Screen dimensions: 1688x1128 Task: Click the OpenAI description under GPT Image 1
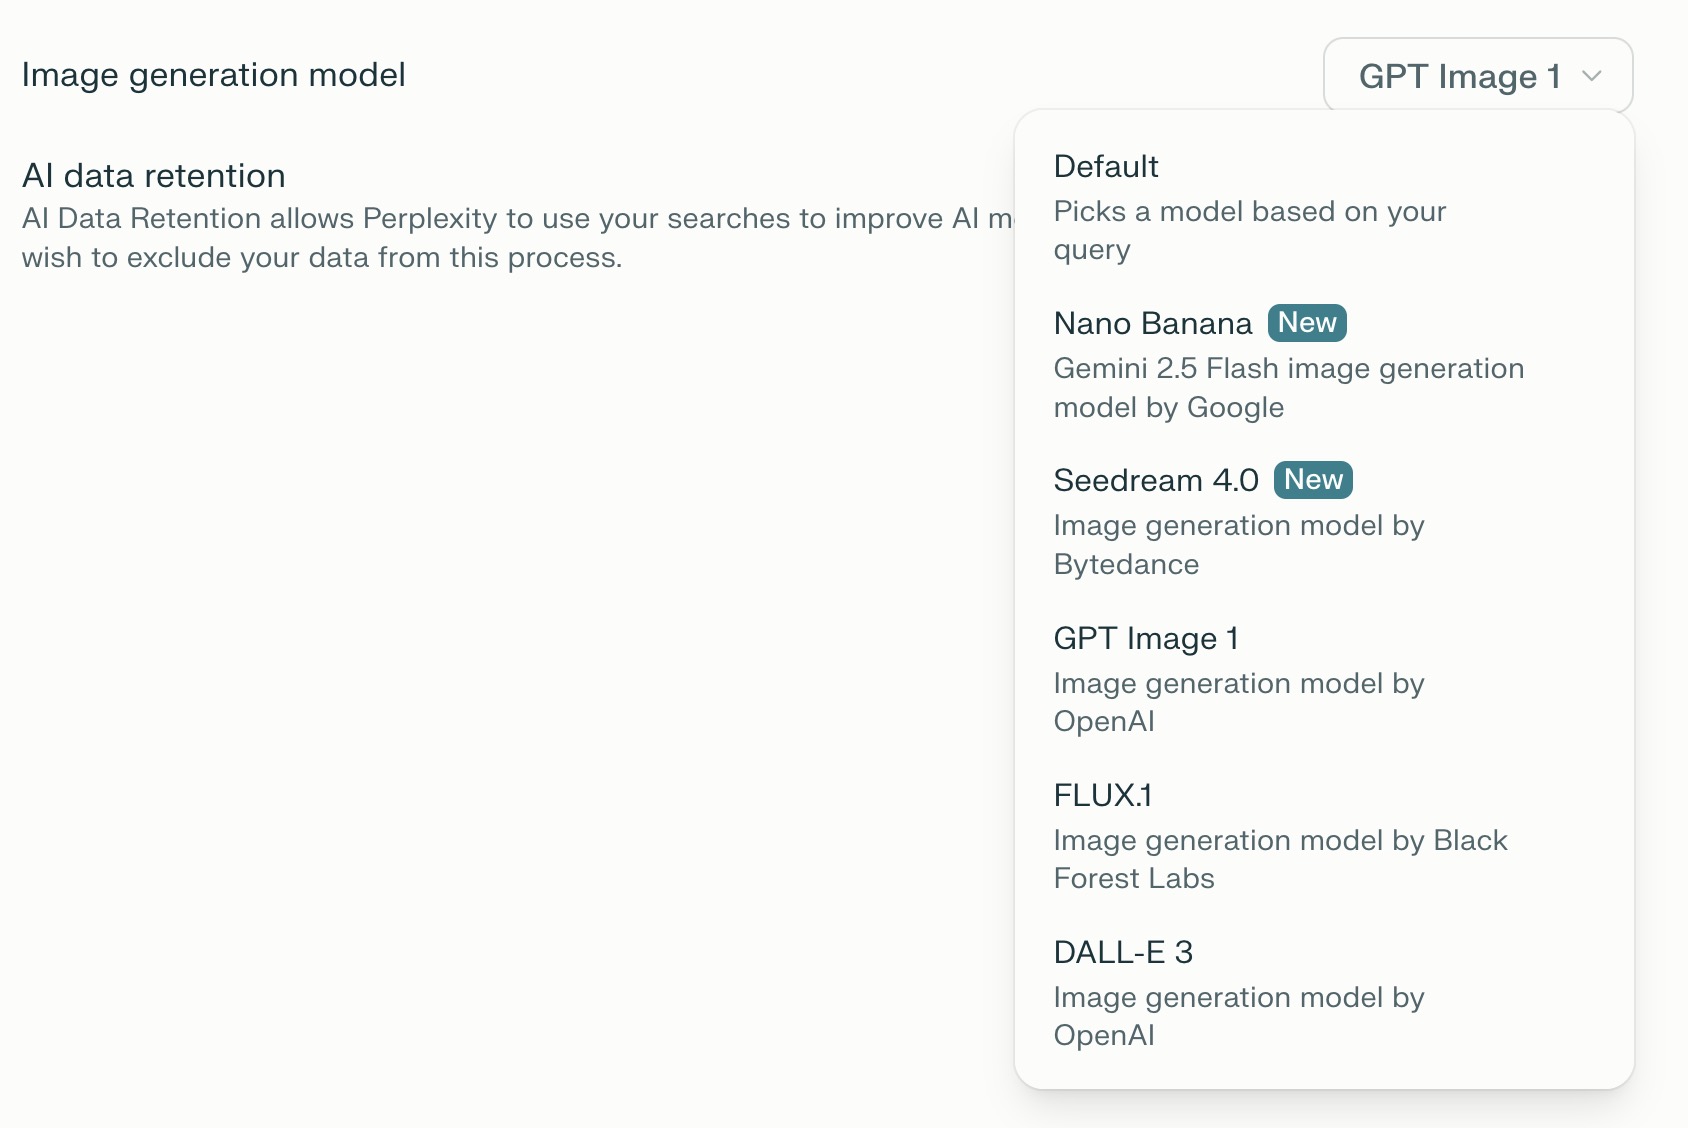tap(1238, 702)
